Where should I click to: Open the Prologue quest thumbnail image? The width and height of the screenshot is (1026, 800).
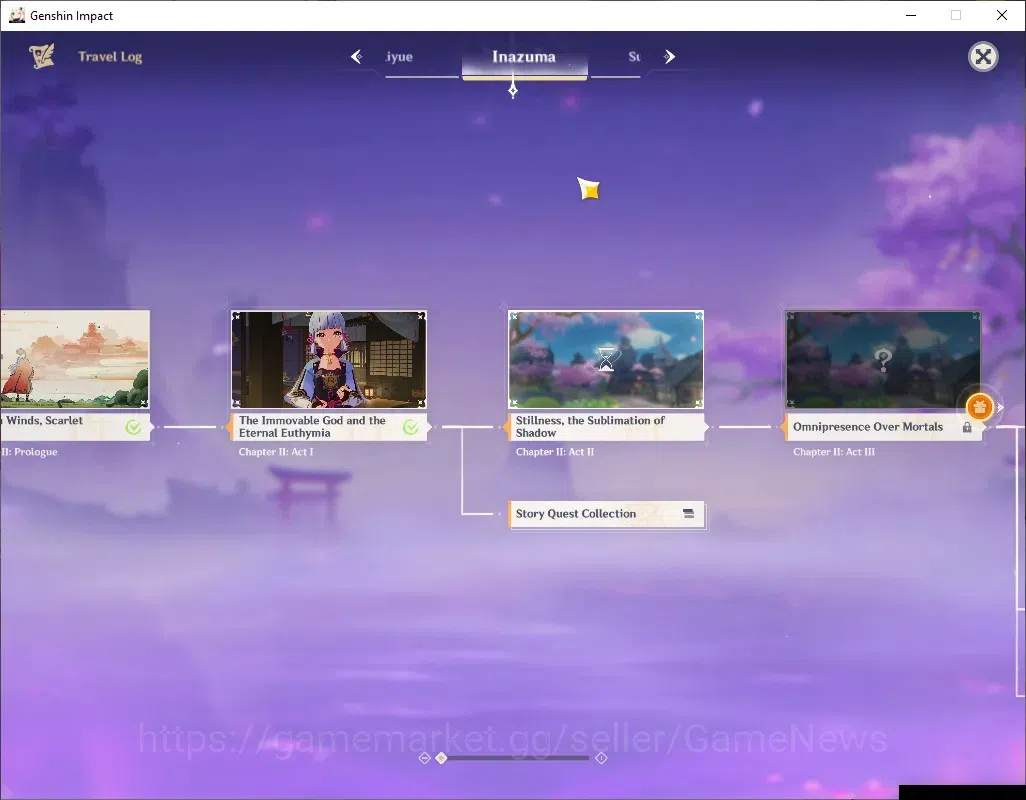(75, 359)
